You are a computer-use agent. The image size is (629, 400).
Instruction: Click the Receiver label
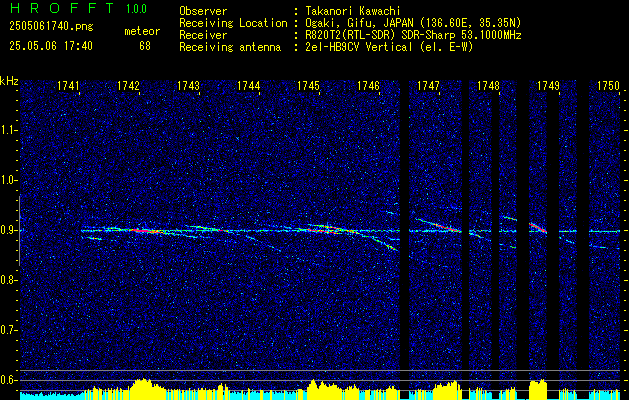pyautogui.click(x=203, y=35)
